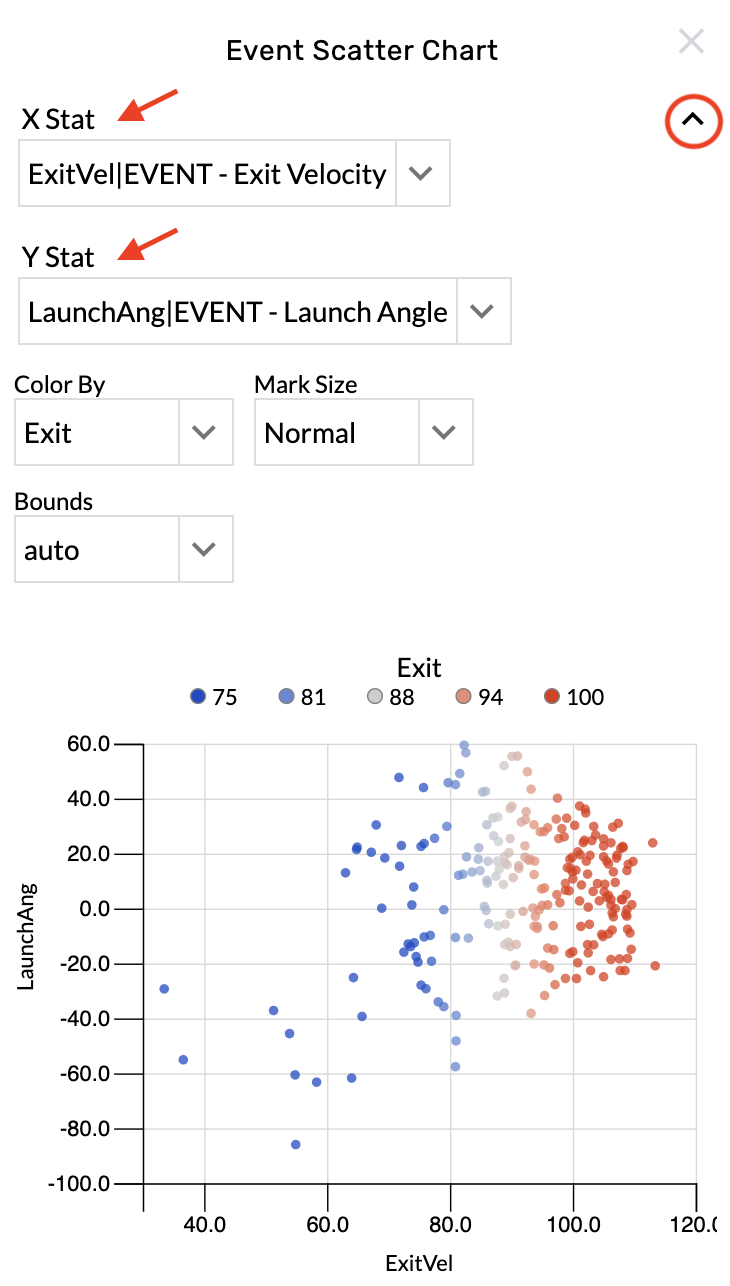Collapse settings with the circled chevron-up icon
This screenshot has height=1286, width=730.
693,119
